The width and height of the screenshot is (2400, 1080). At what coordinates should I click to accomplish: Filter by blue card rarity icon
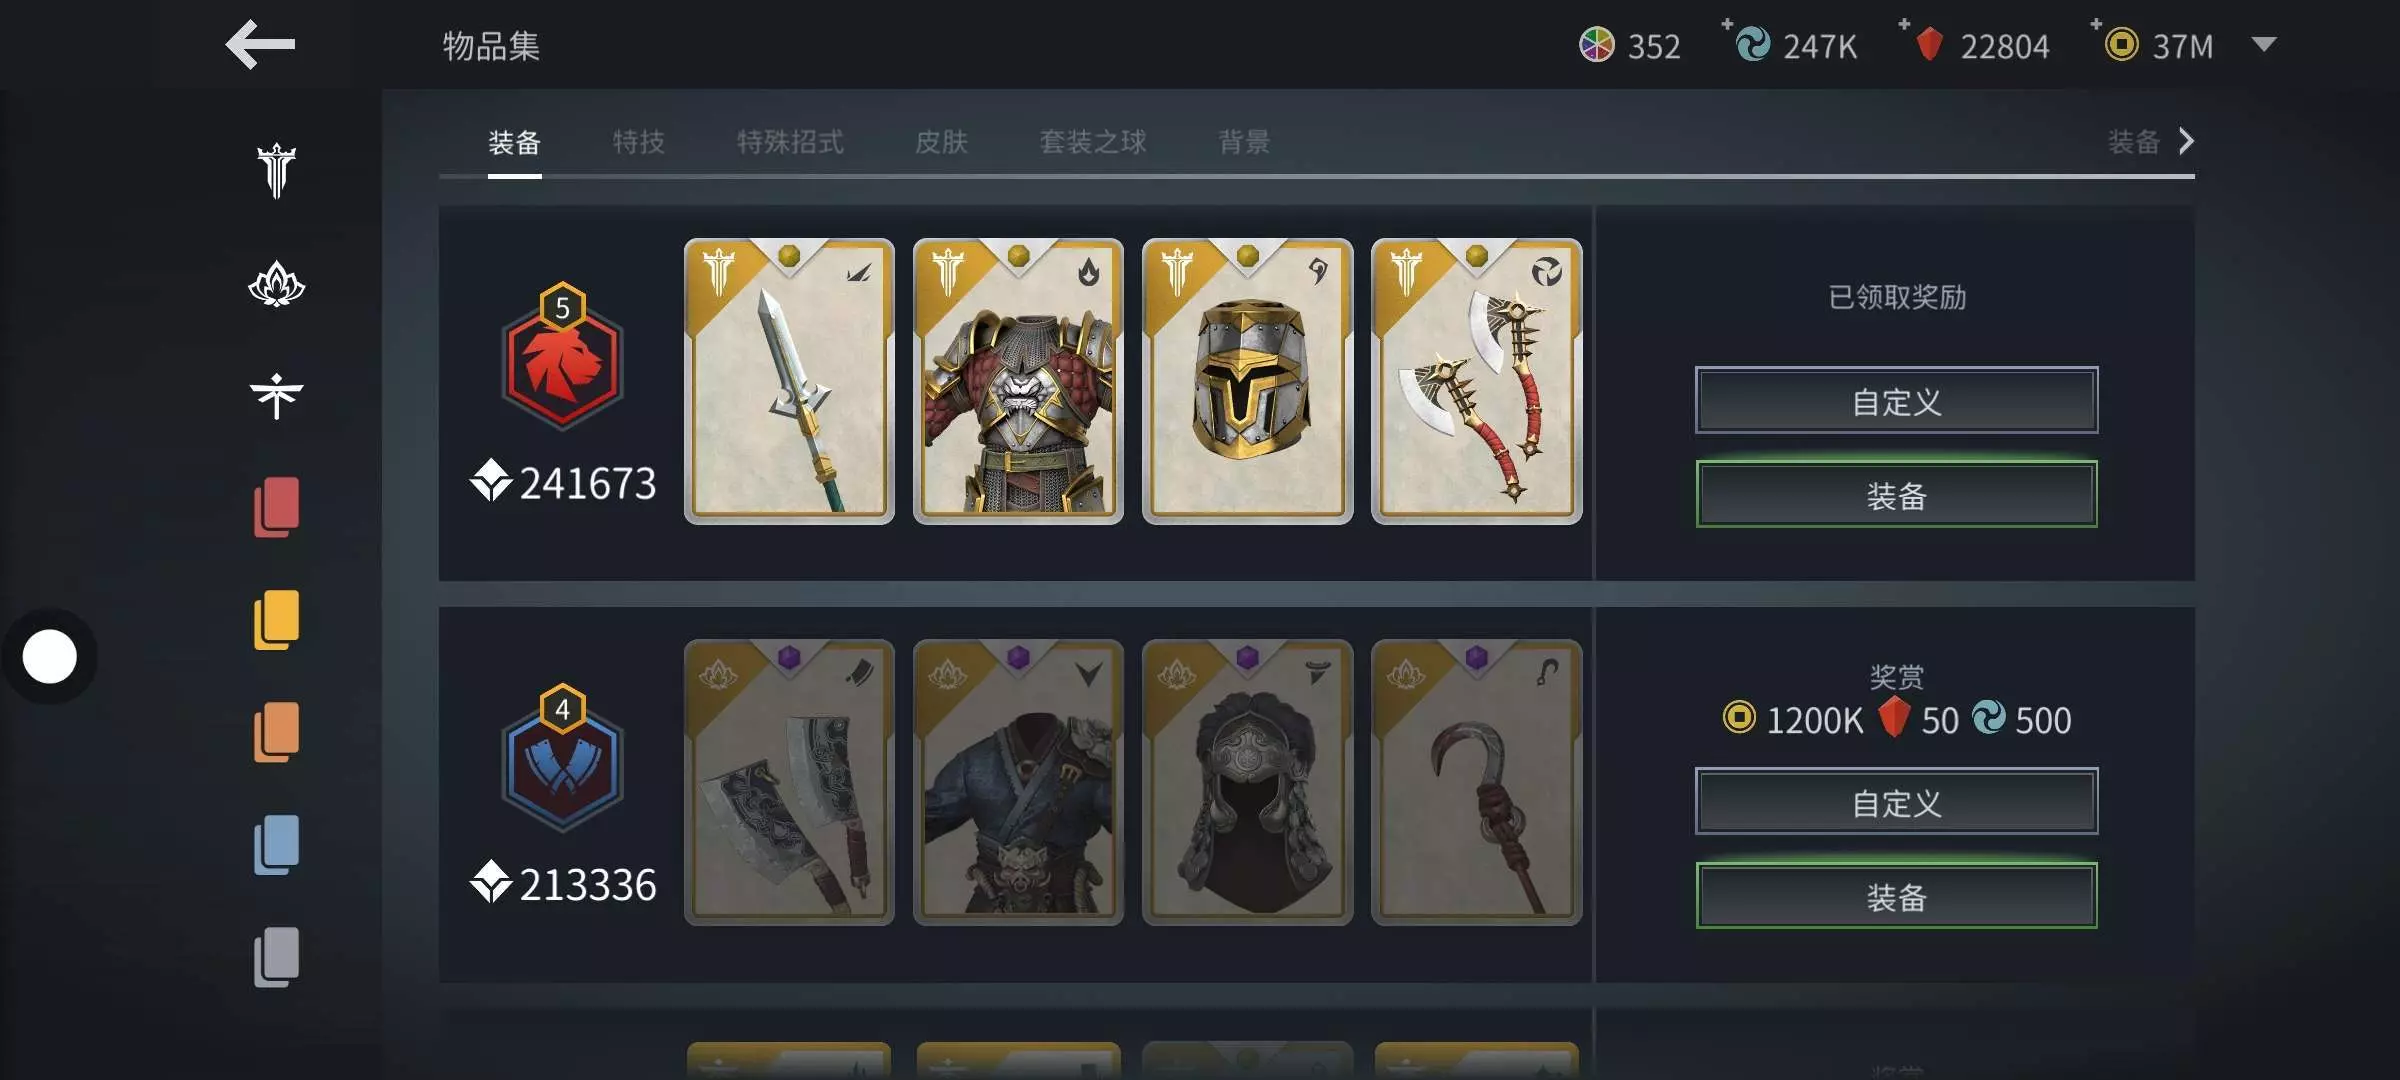tap(277, 845)
